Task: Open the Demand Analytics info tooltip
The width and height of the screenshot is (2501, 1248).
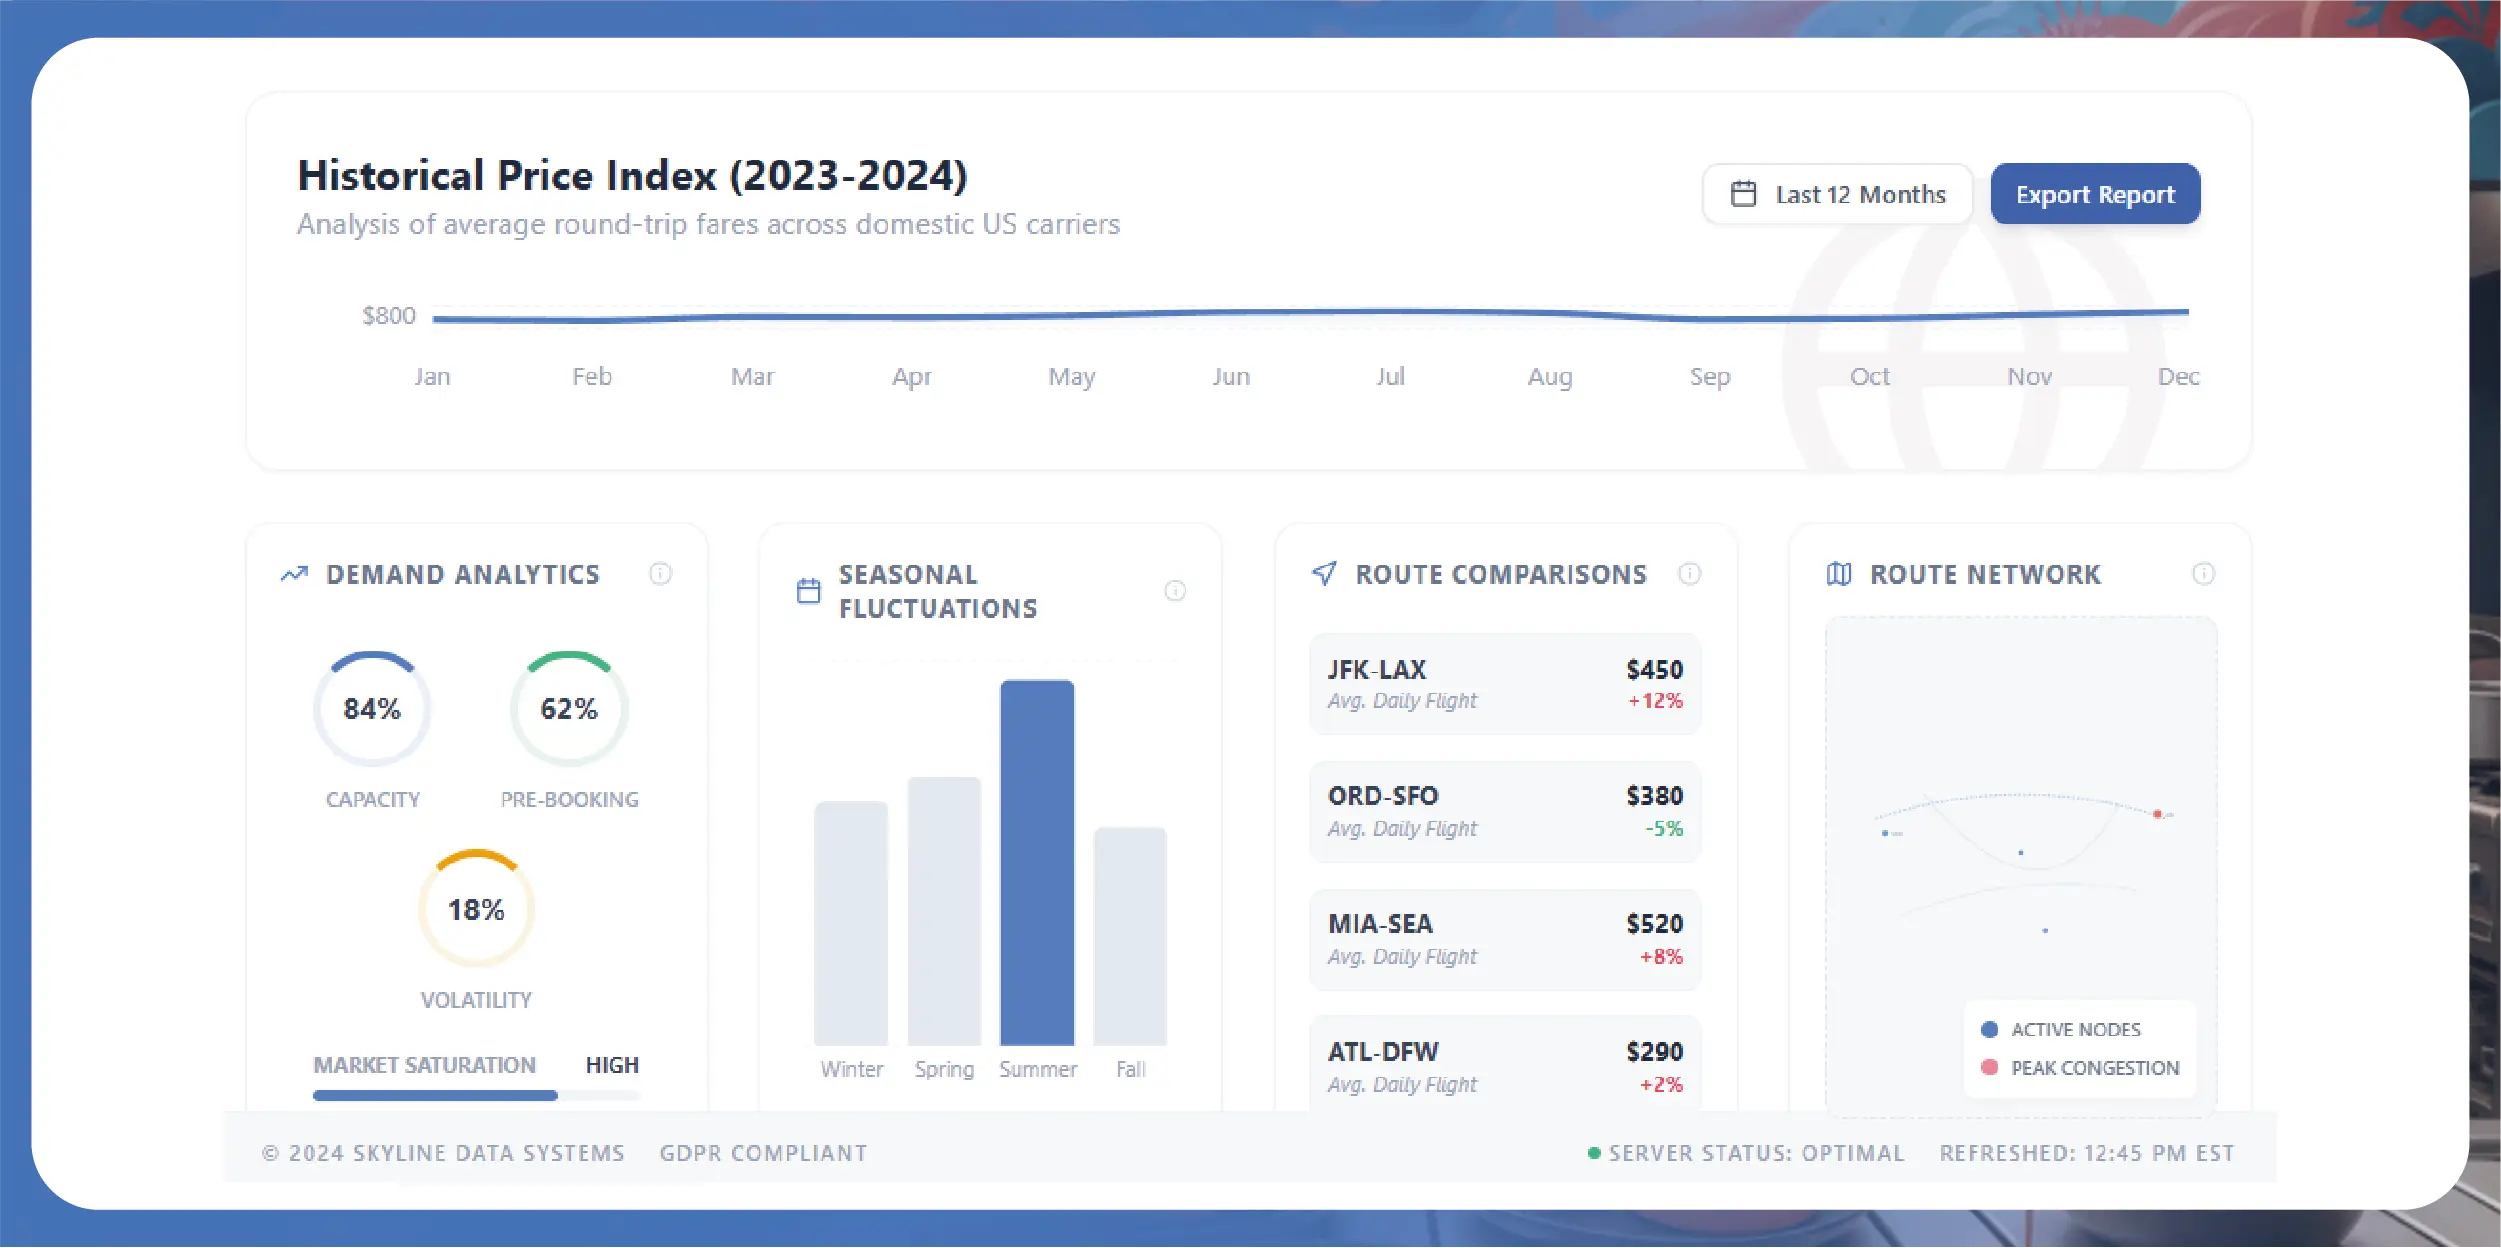Action: click(661, 574)
